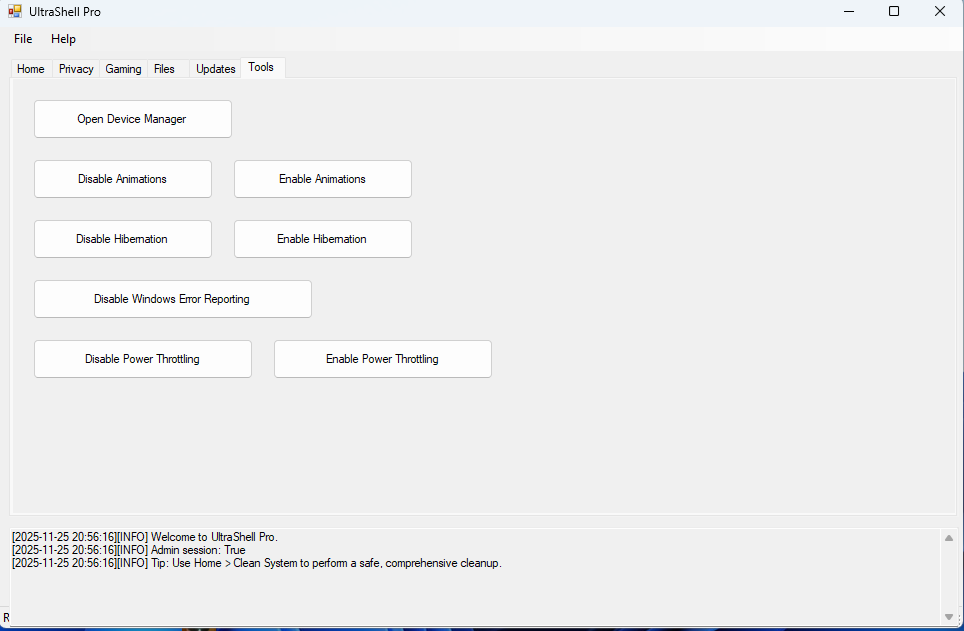964x631 pixels.
Task: Click the log scrollbar up arrow
Action: coord(949,538)
